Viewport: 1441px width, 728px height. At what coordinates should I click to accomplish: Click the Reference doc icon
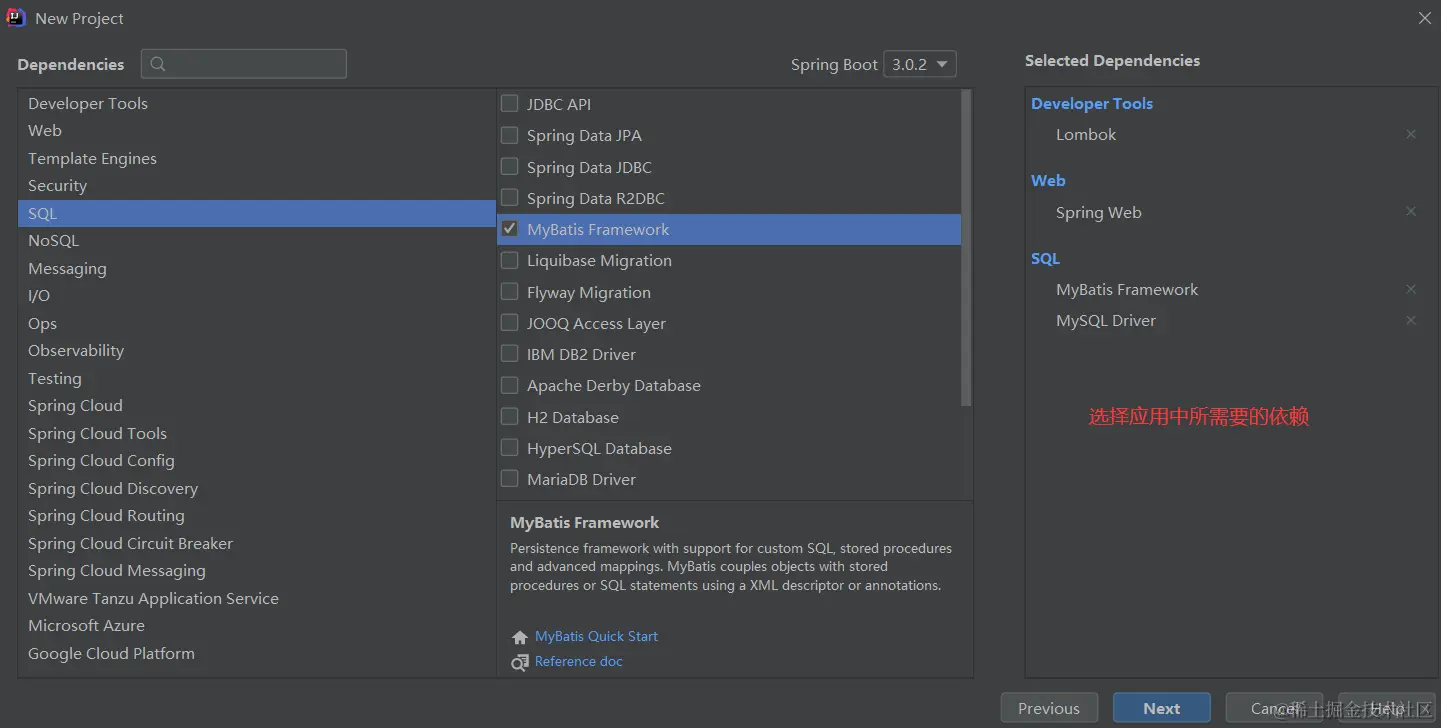coord(519,662)
